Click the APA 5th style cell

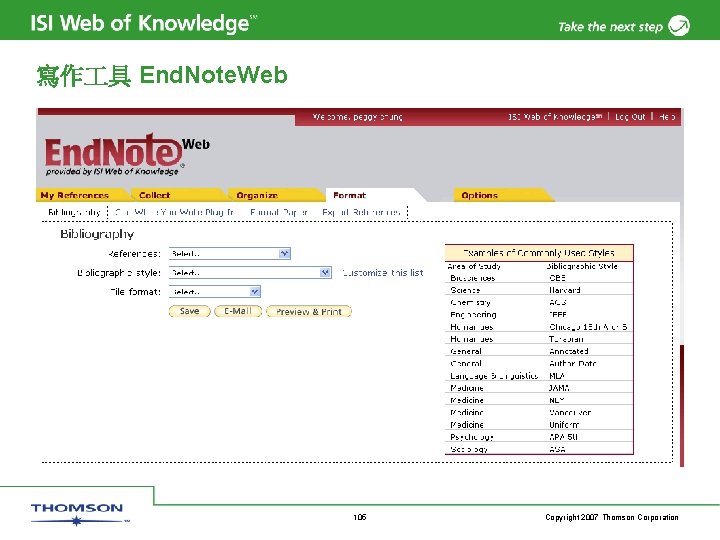click(x=563, y=437)
